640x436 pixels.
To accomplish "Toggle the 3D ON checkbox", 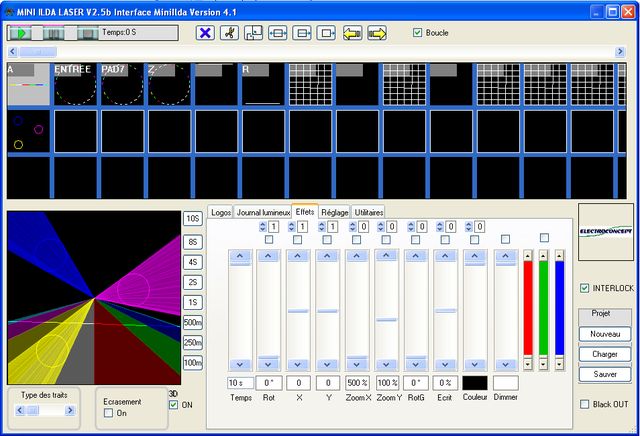I will tap(173, 405).
